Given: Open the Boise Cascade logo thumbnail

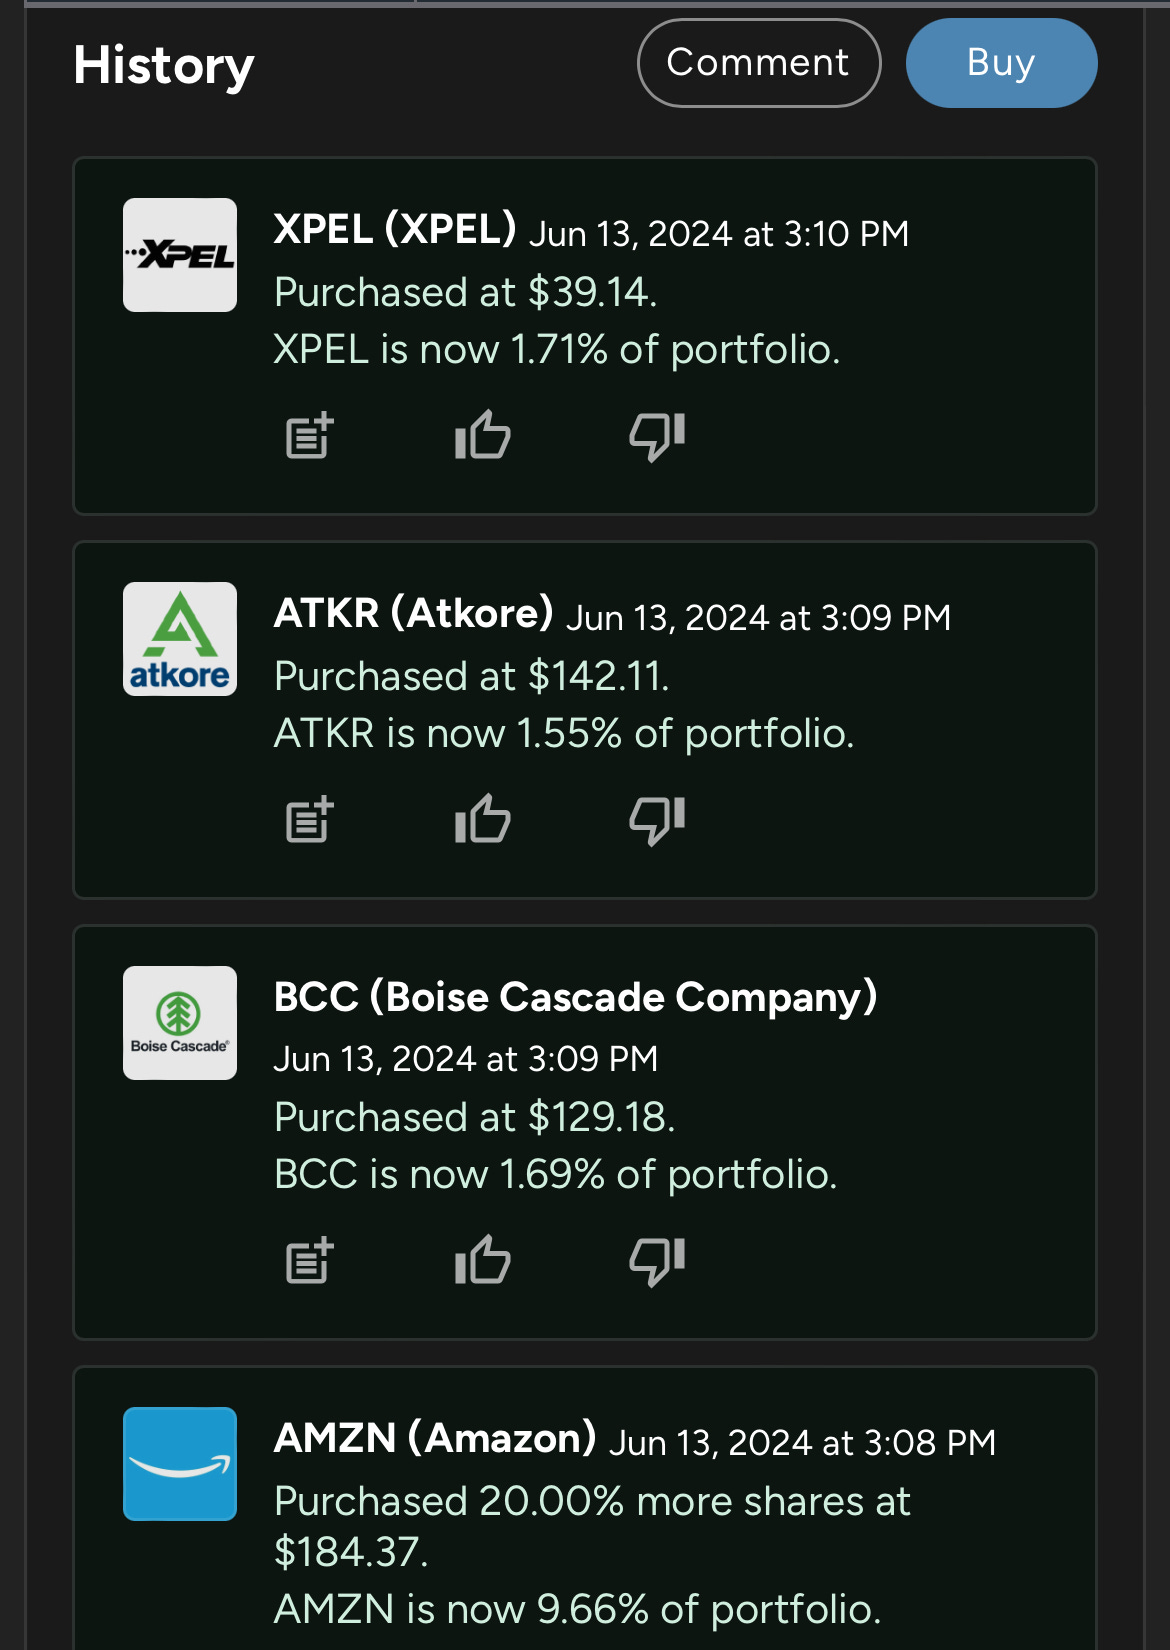Looking at the screenshot, I should (x=180, y=1023).
